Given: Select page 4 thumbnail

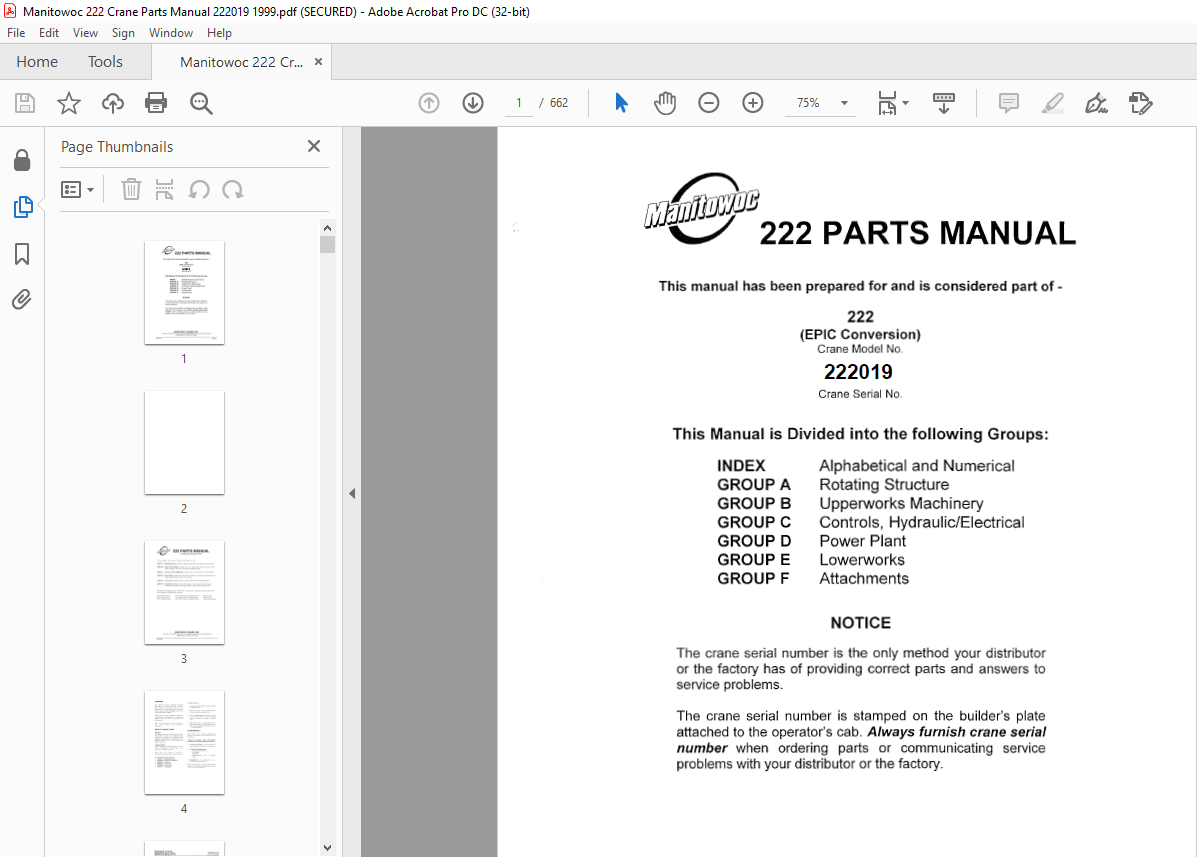Looking at the screenshot, I should [184, 743].
